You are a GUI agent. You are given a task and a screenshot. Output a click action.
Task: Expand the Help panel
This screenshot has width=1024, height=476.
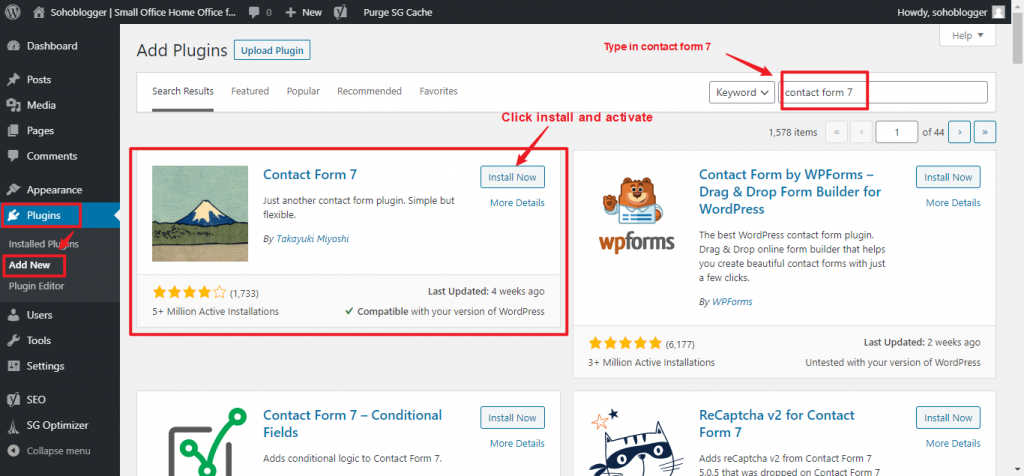click(967, 35)
